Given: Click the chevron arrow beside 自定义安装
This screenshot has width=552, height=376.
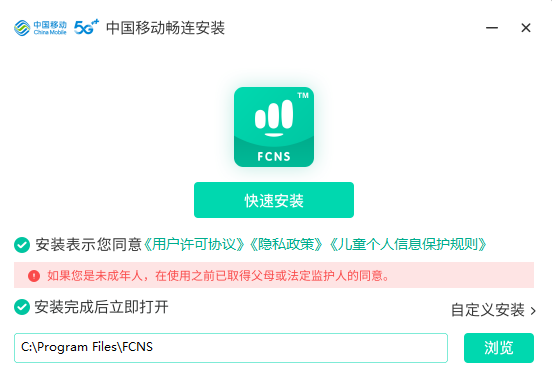Looking at the screenshot, I should coord(533,311).
